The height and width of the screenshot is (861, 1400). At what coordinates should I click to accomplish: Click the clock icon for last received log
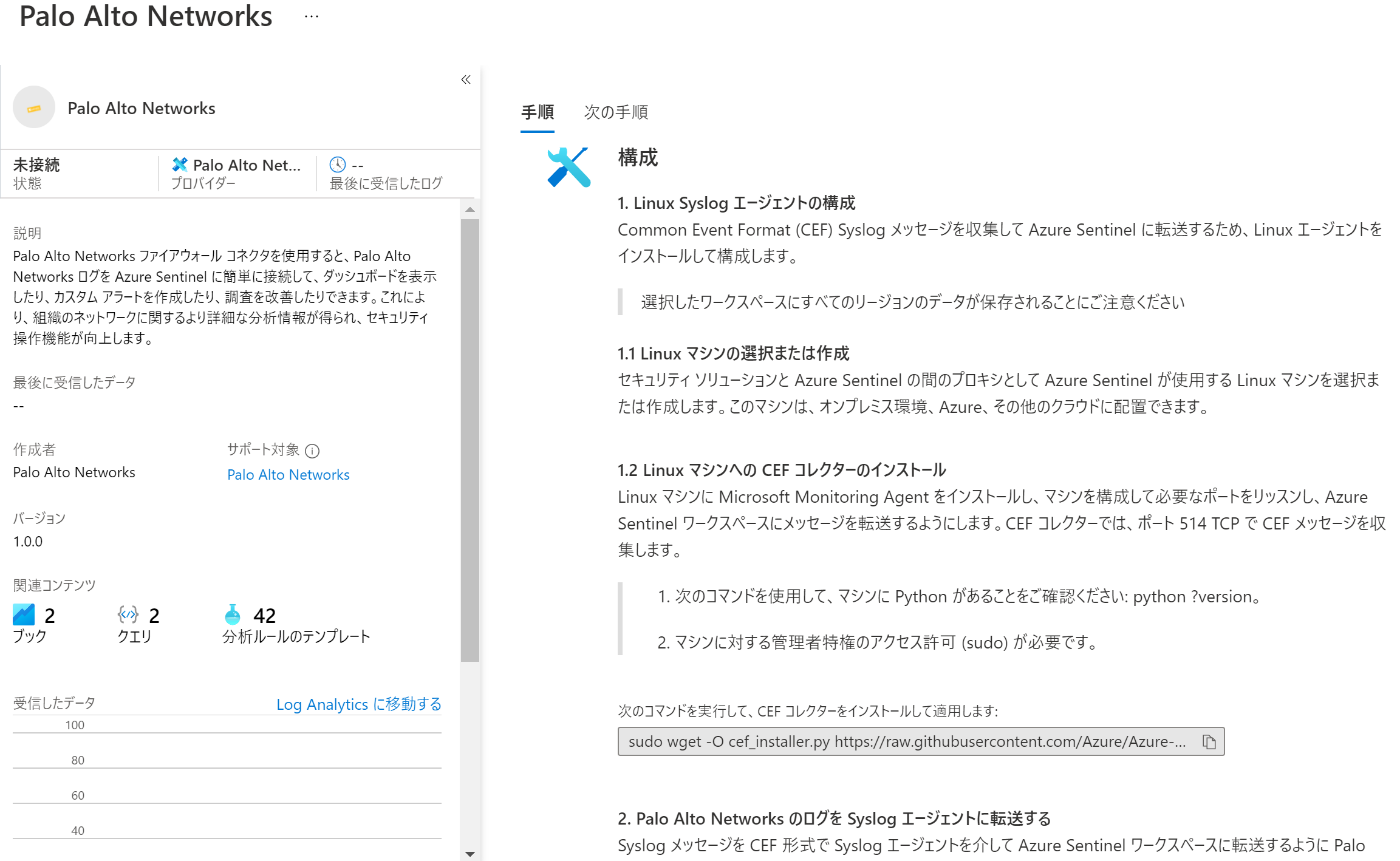click(x=338, y=164)
